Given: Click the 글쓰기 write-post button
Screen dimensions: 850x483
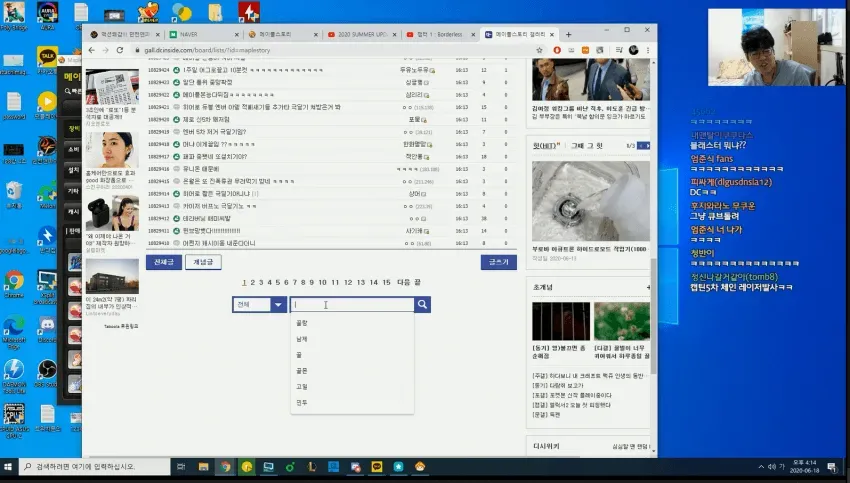Looking at the screenshot, I should tap(498, 262).
